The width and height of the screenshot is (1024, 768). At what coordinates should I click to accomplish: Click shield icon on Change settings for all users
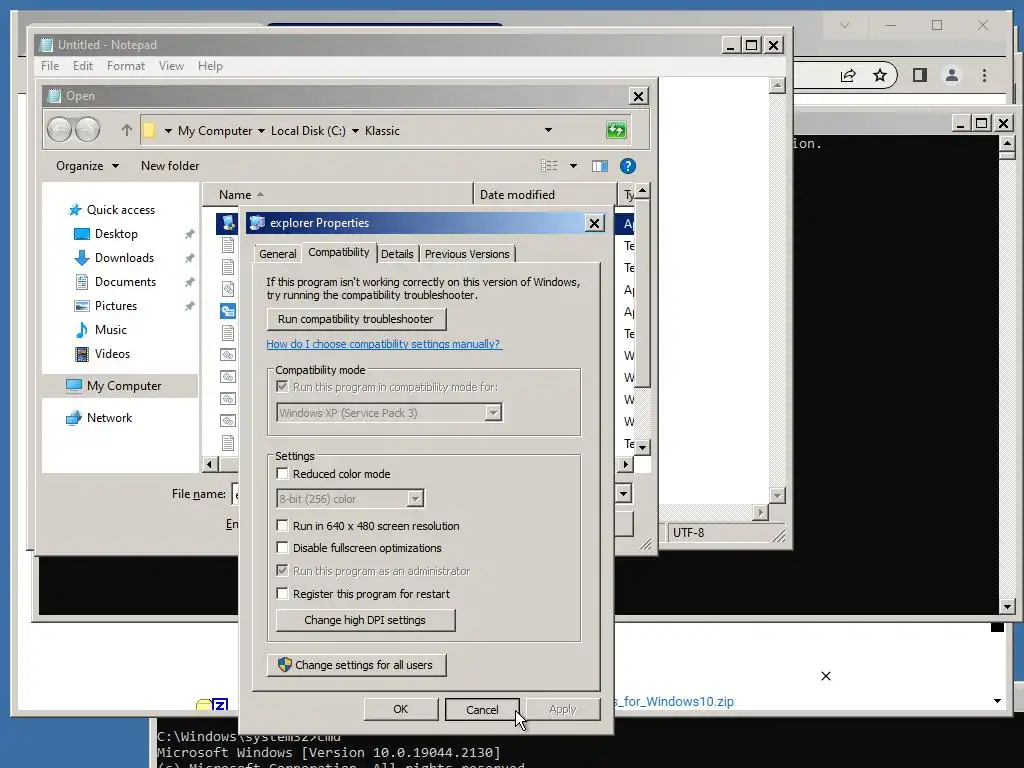285,665
